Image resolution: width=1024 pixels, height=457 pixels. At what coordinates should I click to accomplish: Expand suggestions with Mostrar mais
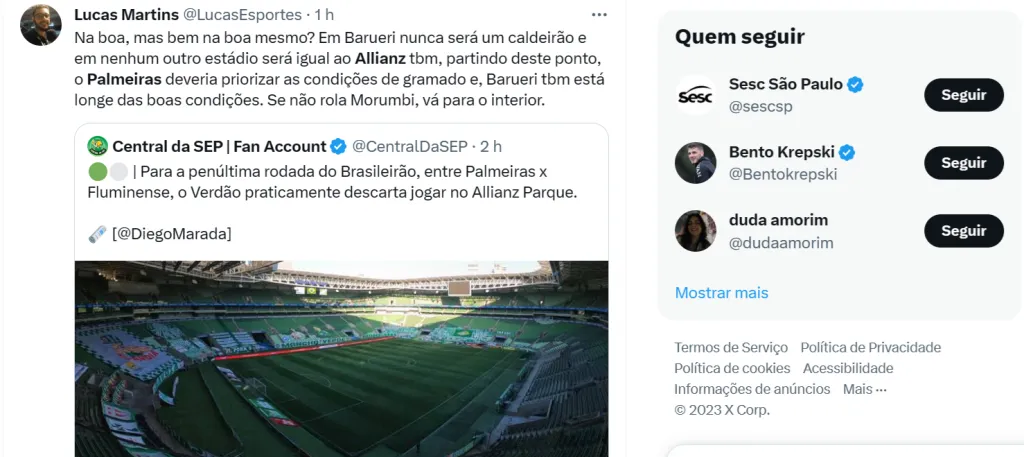point(721,293)
